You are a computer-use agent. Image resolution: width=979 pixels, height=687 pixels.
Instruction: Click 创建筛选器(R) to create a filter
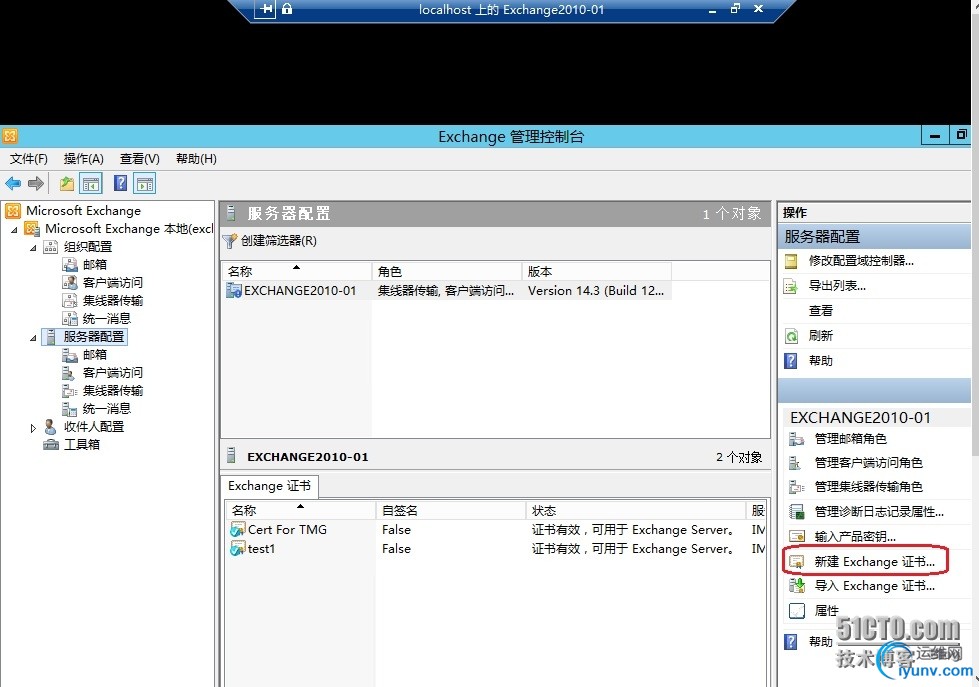pos(271,241)
